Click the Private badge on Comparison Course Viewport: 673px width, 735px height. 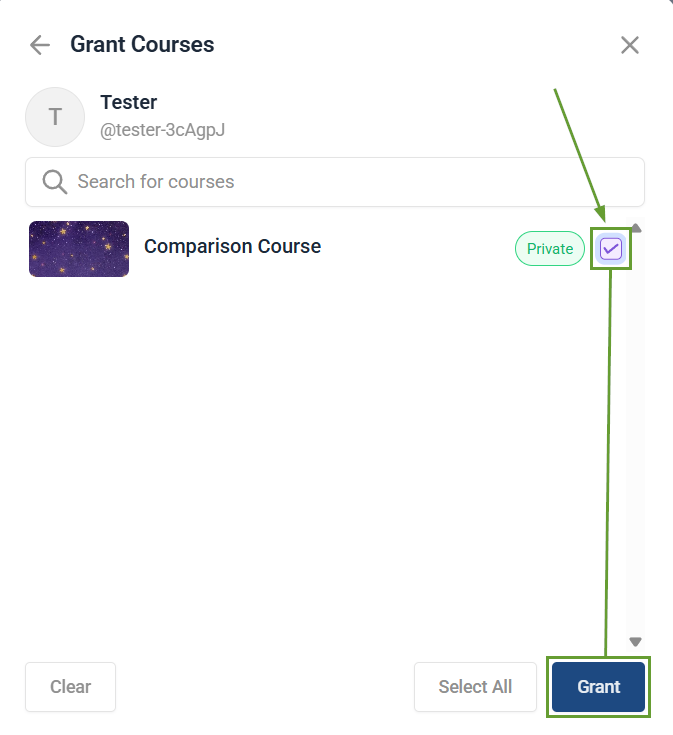[x=549, y=249]
